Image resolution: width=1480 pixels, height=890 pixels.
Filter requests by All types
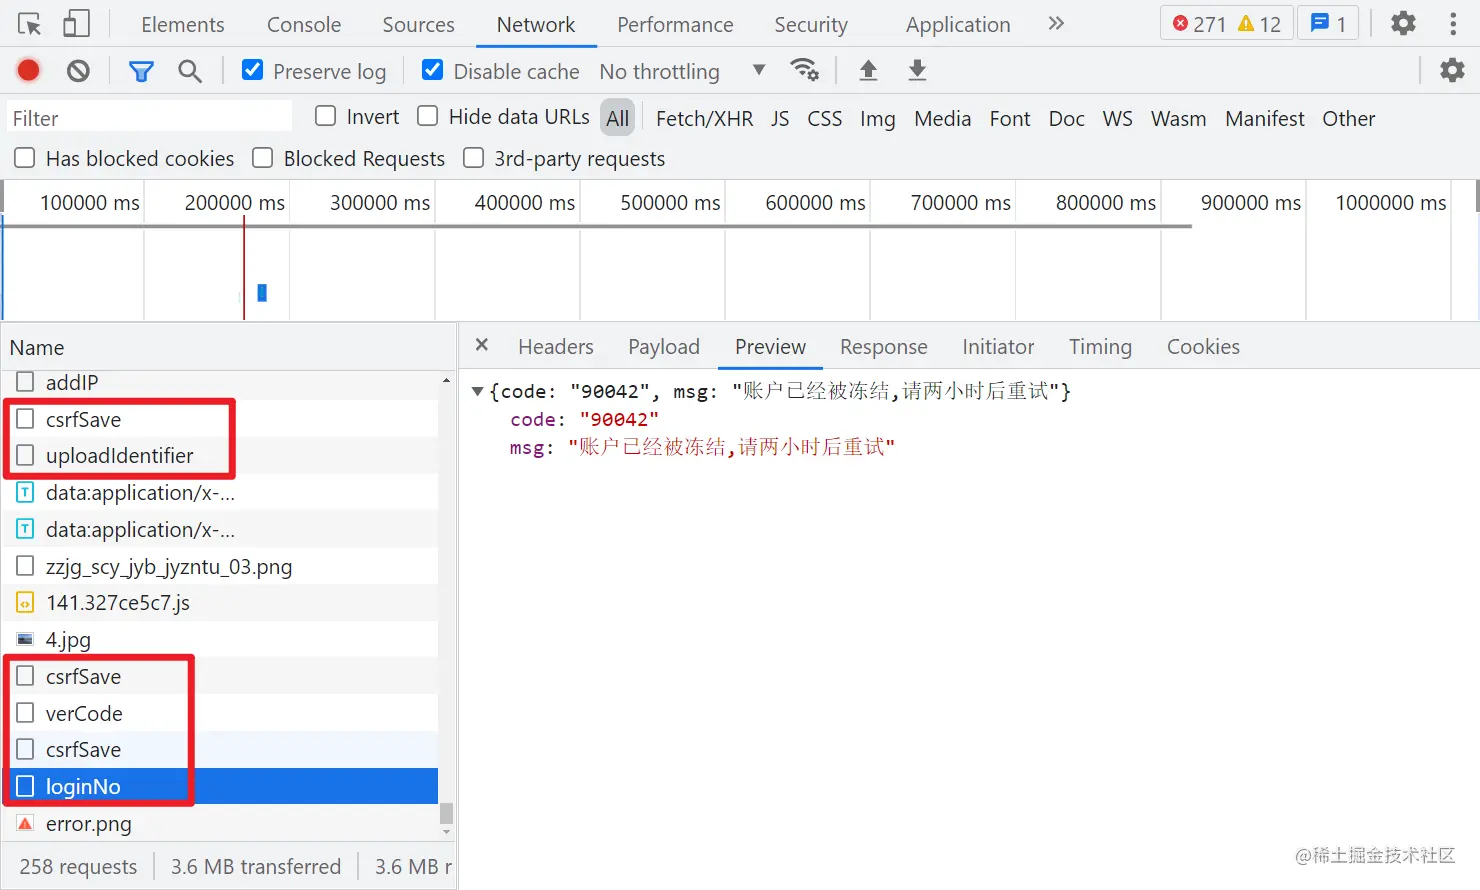coord(618,118)
